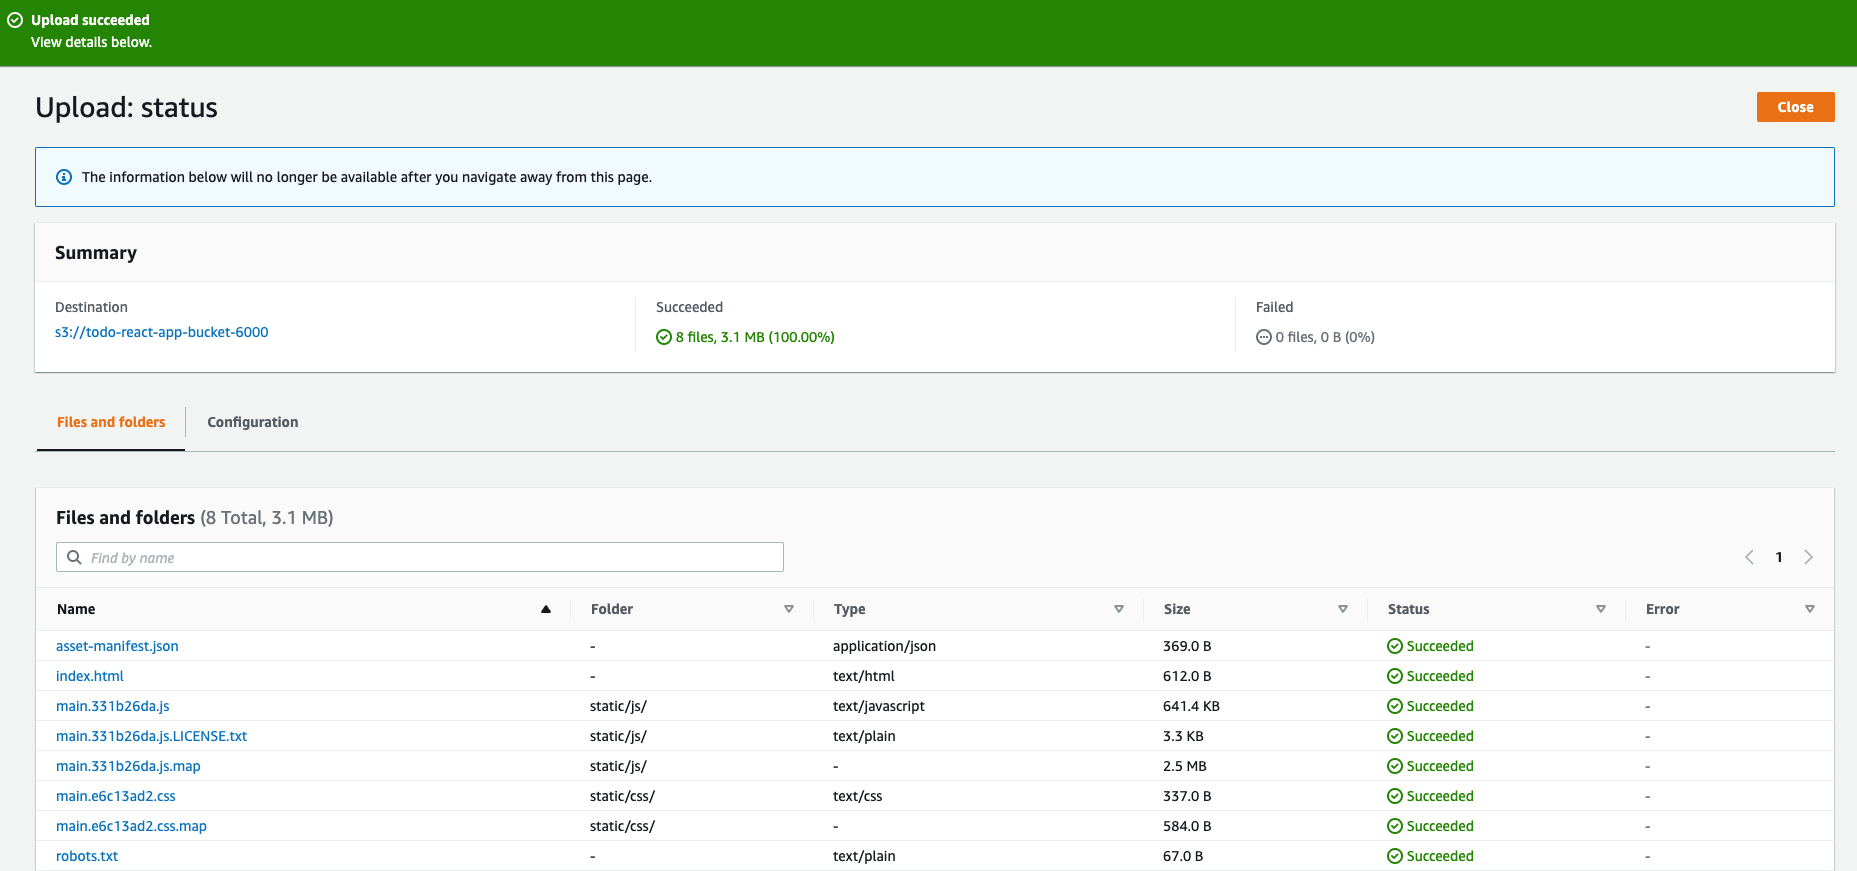This screenshot has width=1857, height=871.
Task: Click the 67.0 B size value
Action: 1183,856
